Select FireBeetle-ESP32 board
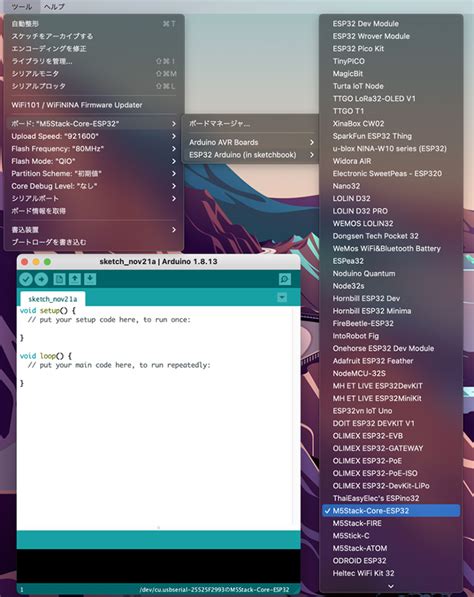 391,324
